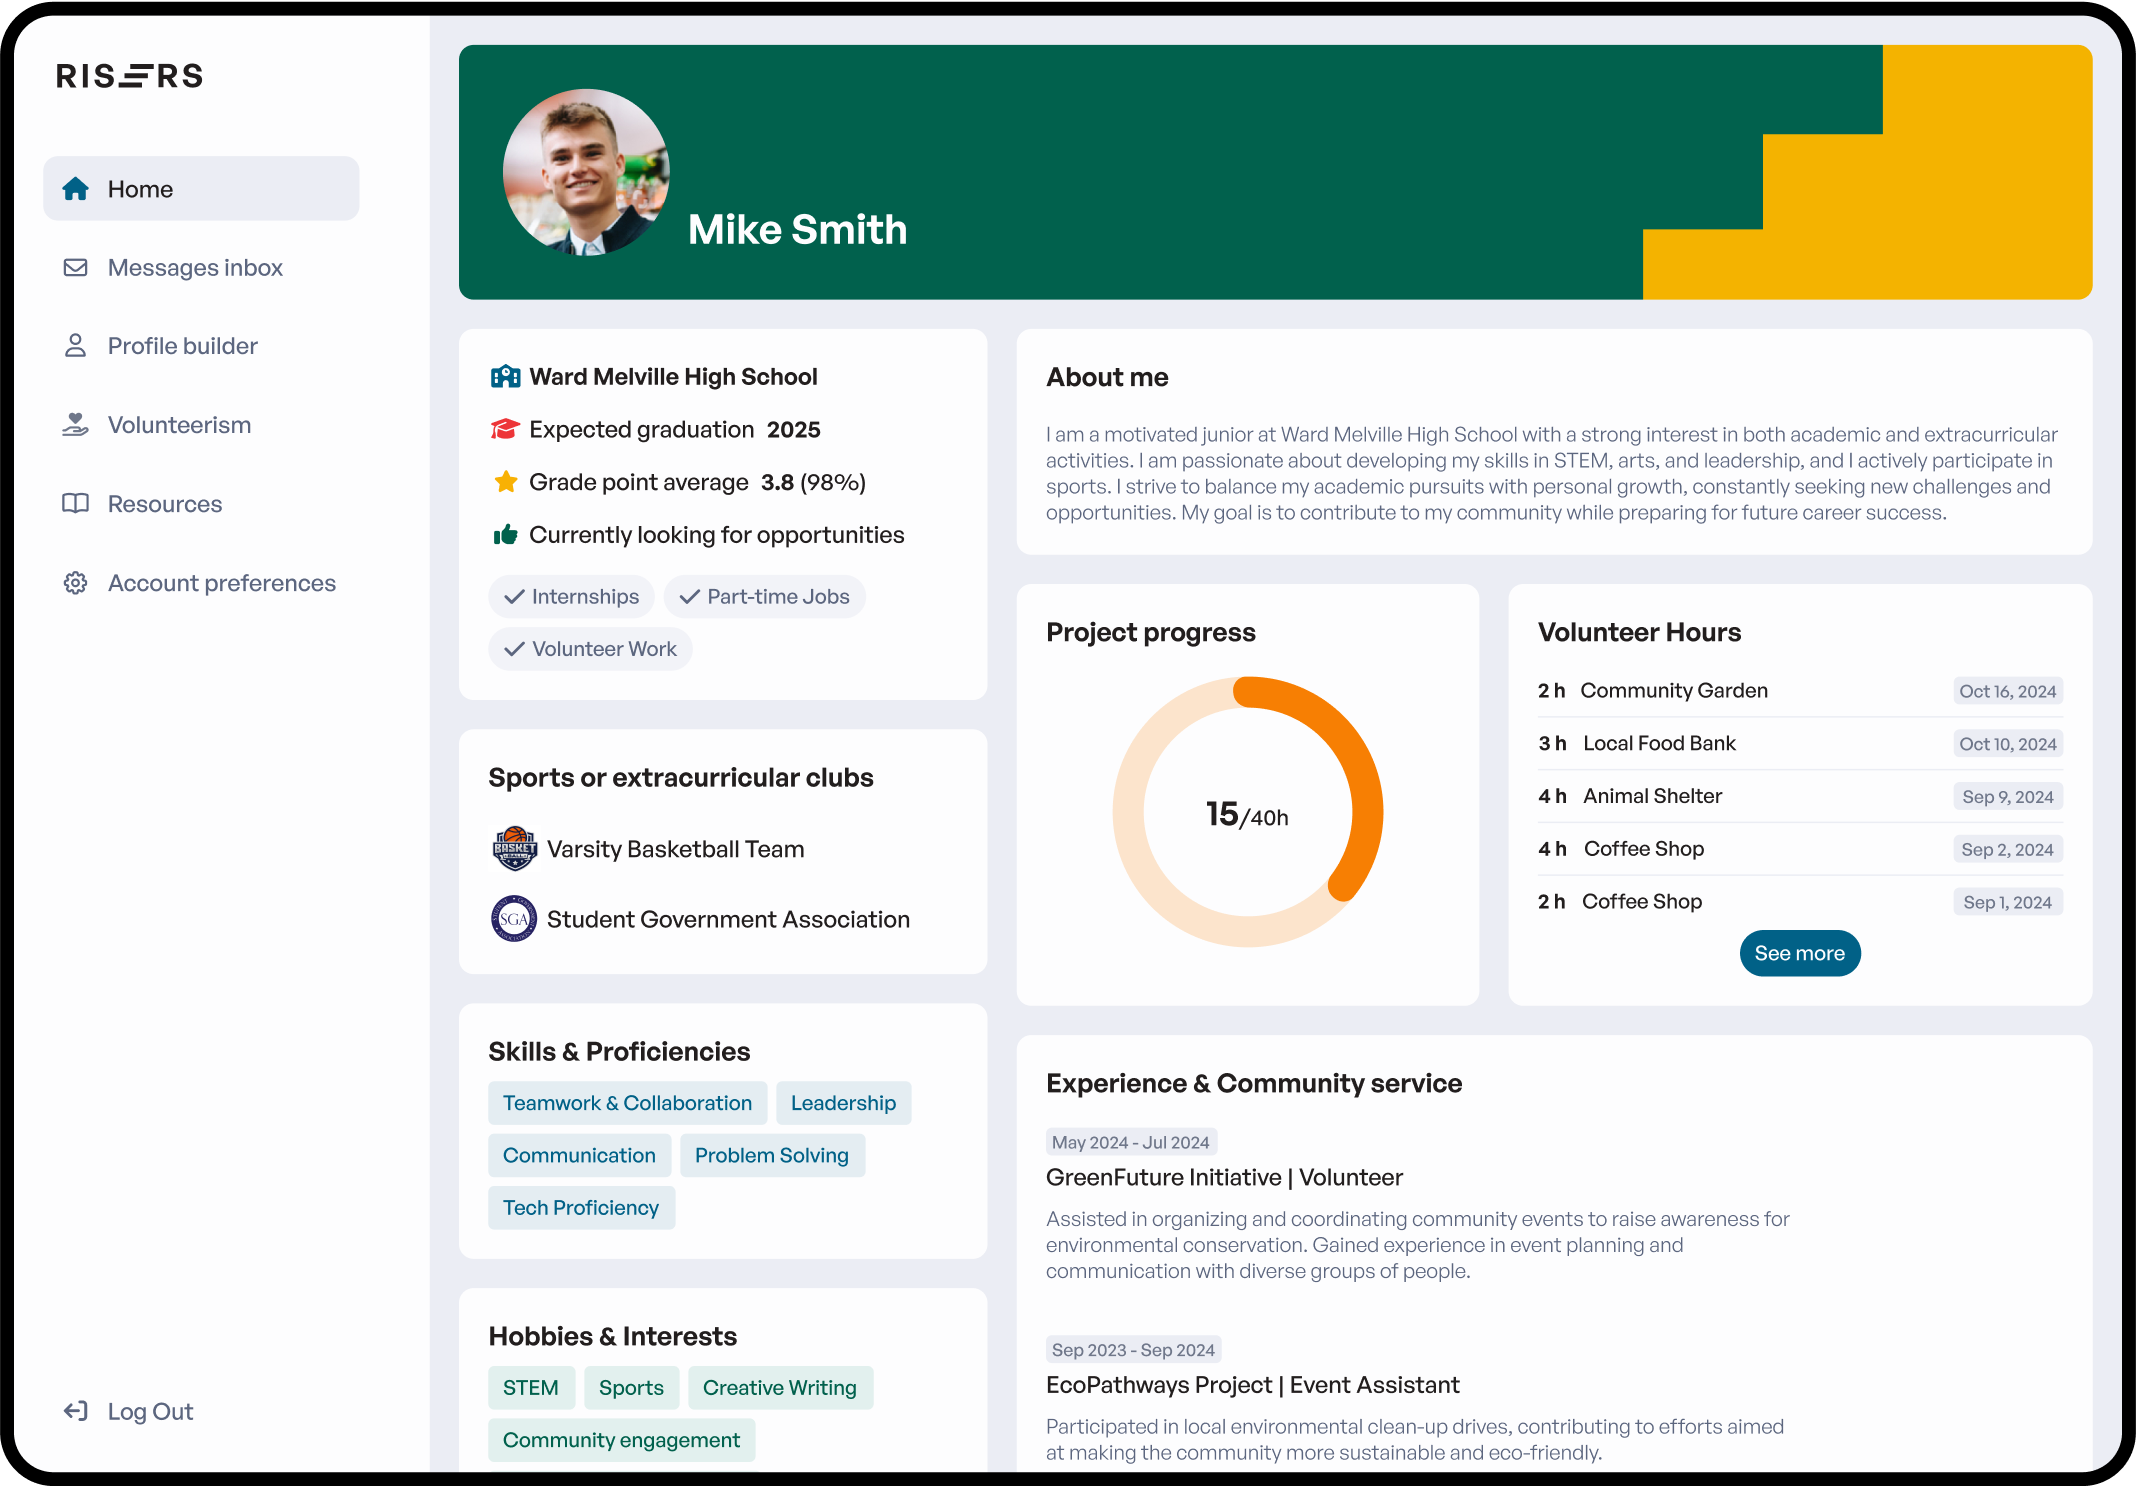Open the Messages inbox envelope icon
The width and height of the screenshot is (2136, 1486).
pyautogui.click(x=75, y=267)
